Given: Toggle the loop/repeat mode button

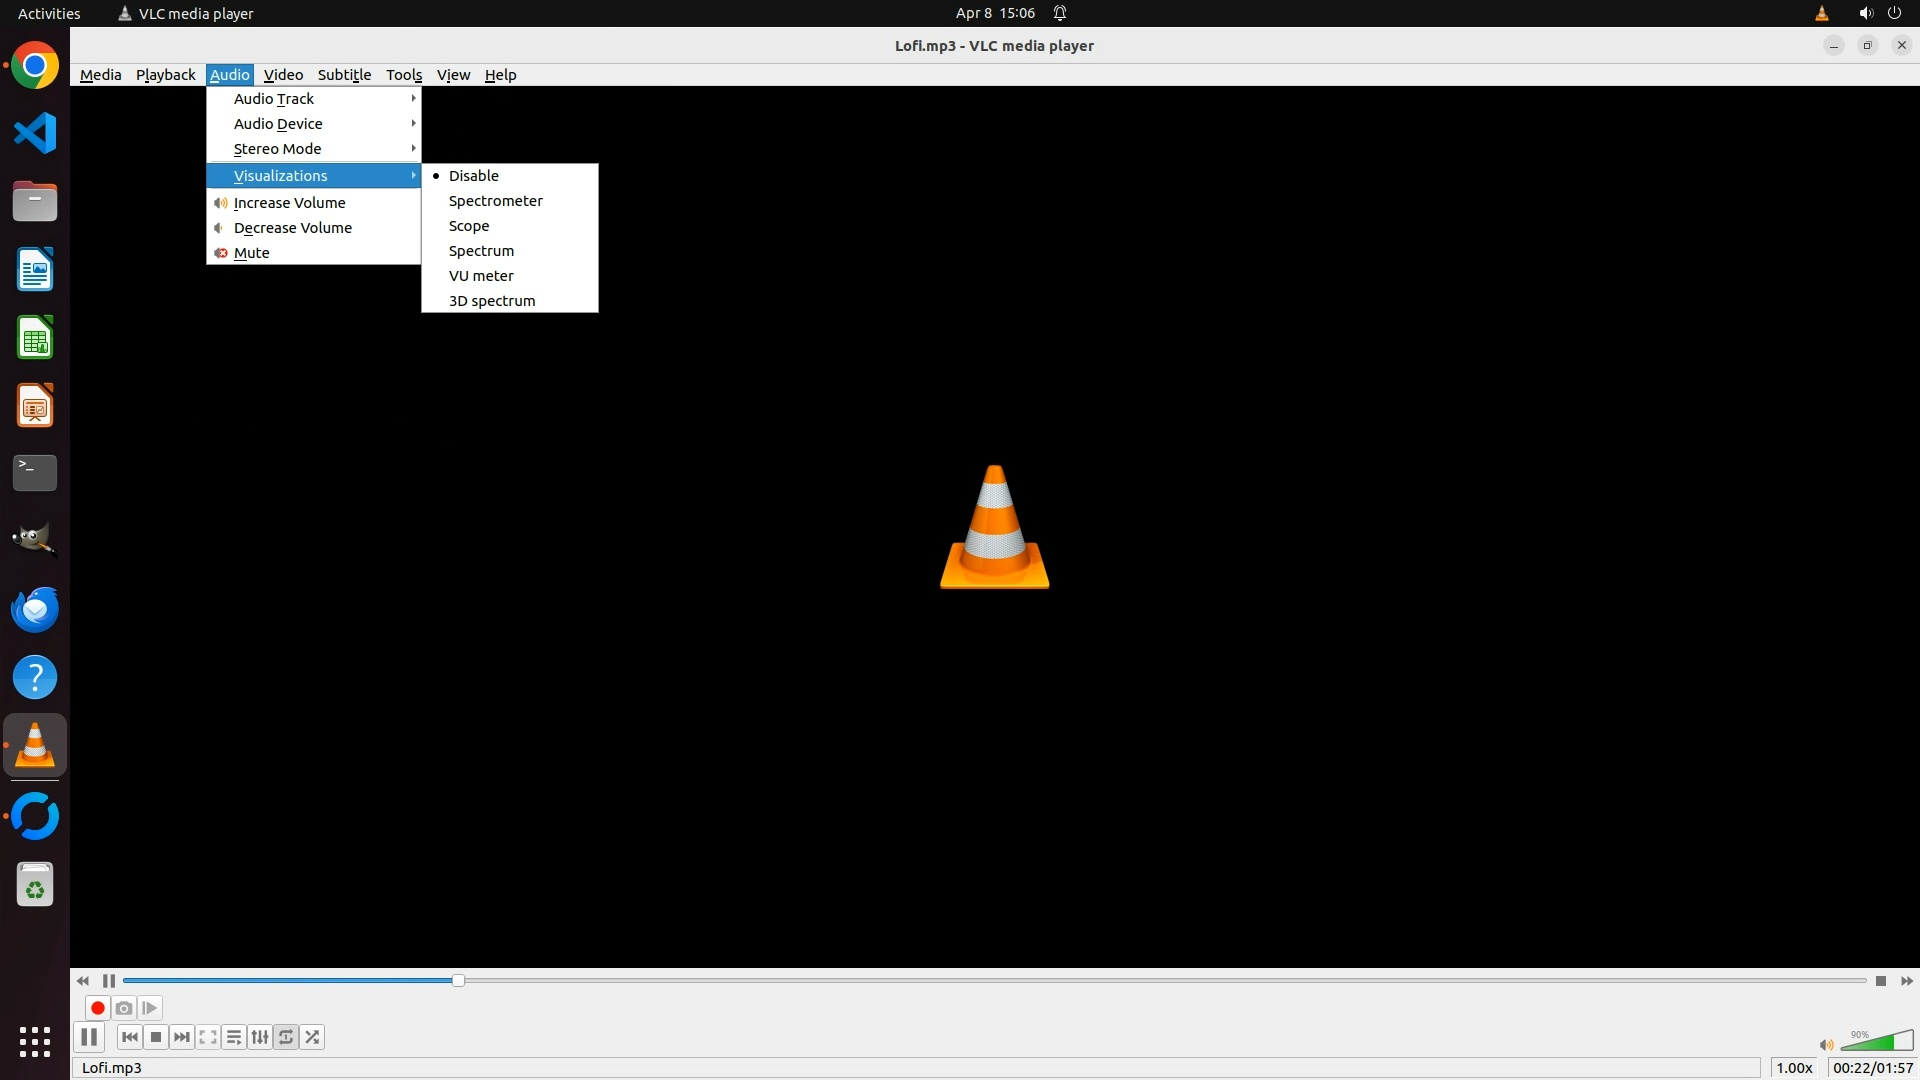Looking at the screenshot, I should 286,1037.
